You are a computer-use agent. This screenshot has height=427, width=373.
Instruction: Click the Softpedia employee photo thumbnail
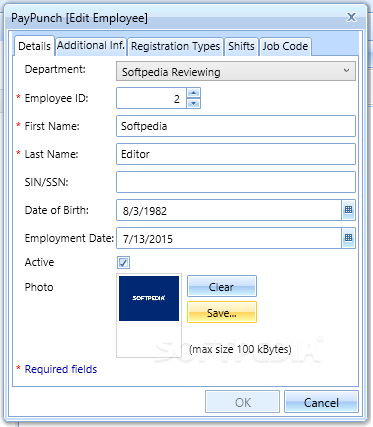tap(149, 298)
